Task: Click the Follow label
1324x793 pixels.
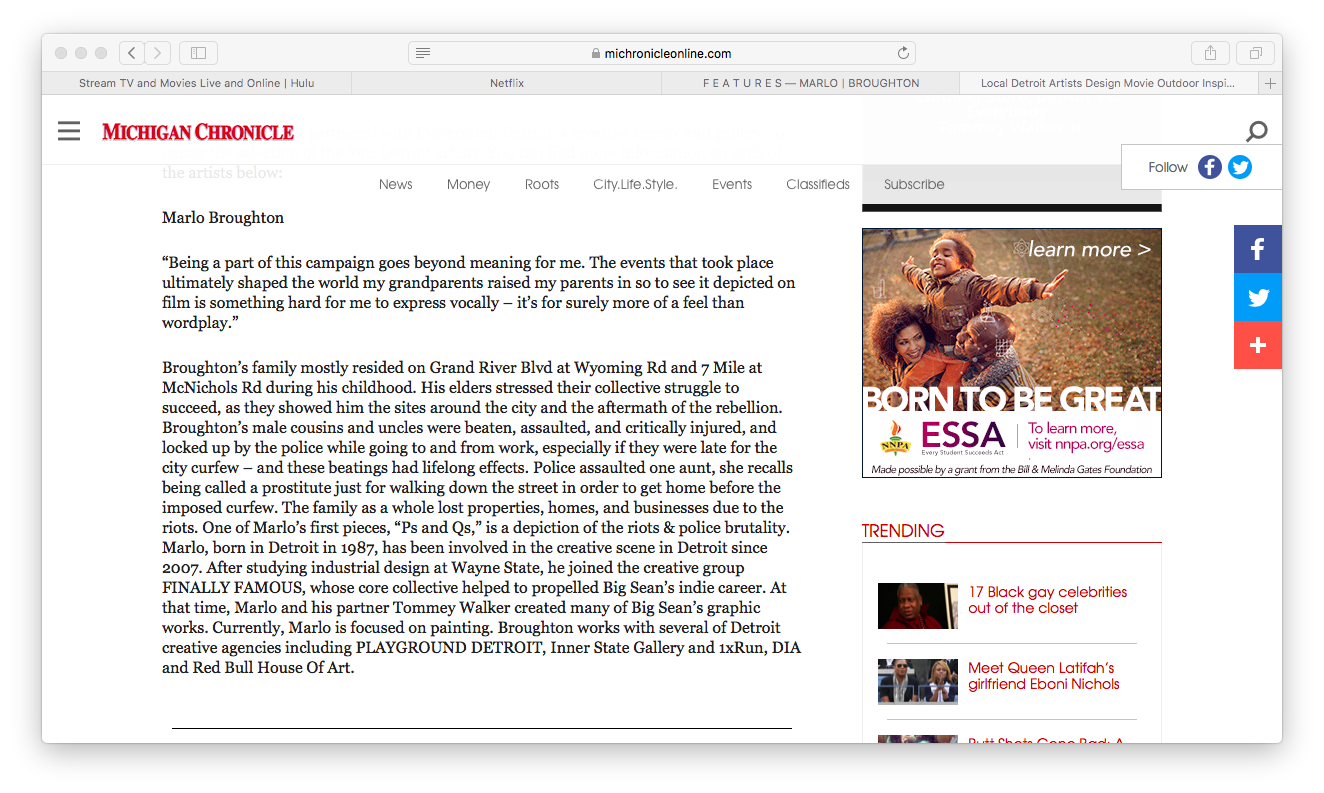Action: [1168, 167]
